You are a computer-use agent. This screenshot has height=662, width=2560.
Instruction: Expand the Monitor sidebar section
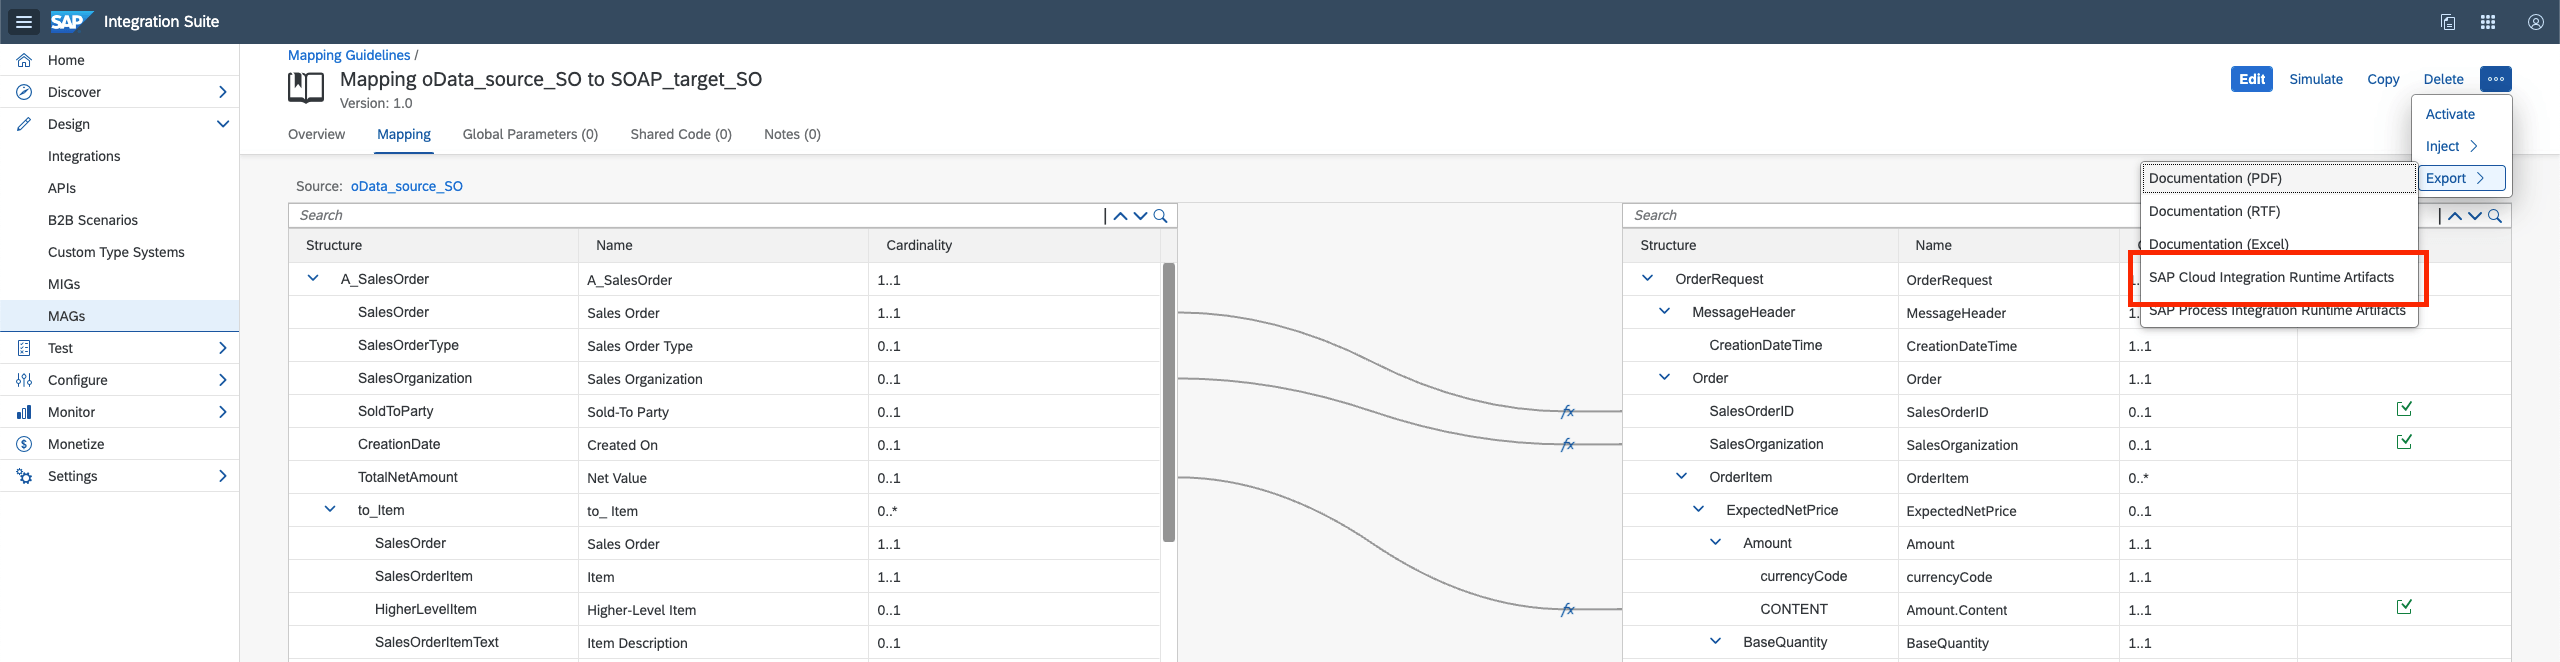(x=222, y=412)
